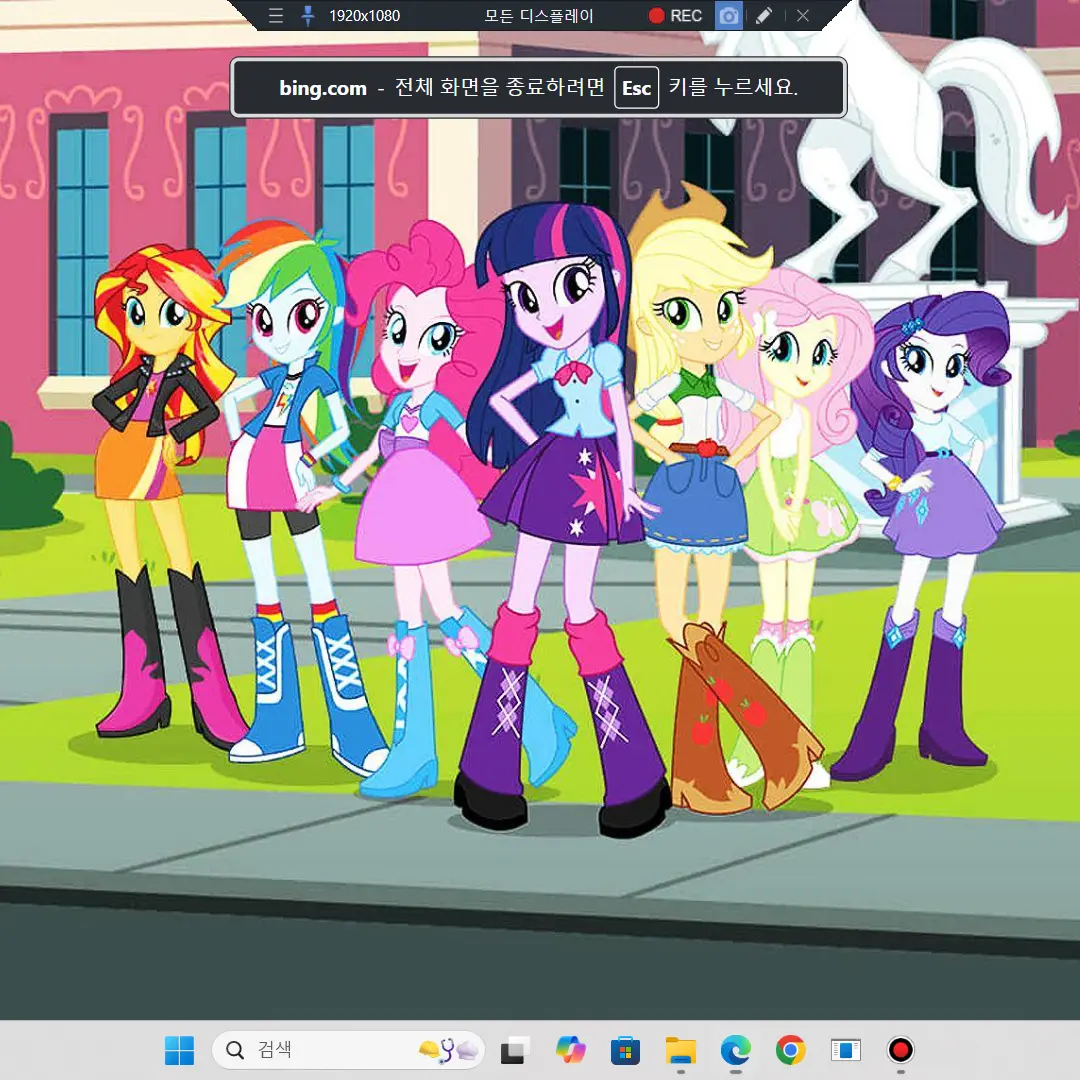1080x1080 pixels.
Task: Click the blue pin icon in recorder bar
Action: (308, 16)
